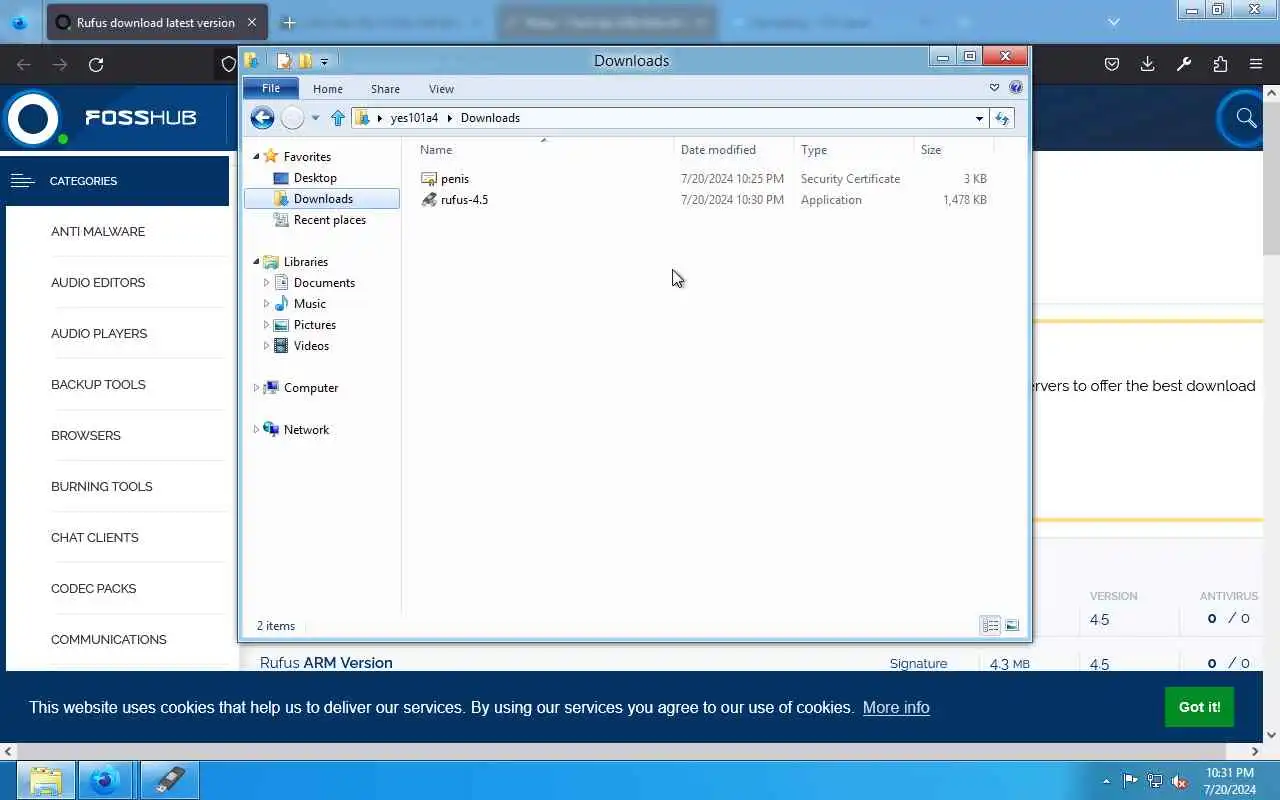
Task: Accept cookies with the Got it! button
Action: [1199, 707]
